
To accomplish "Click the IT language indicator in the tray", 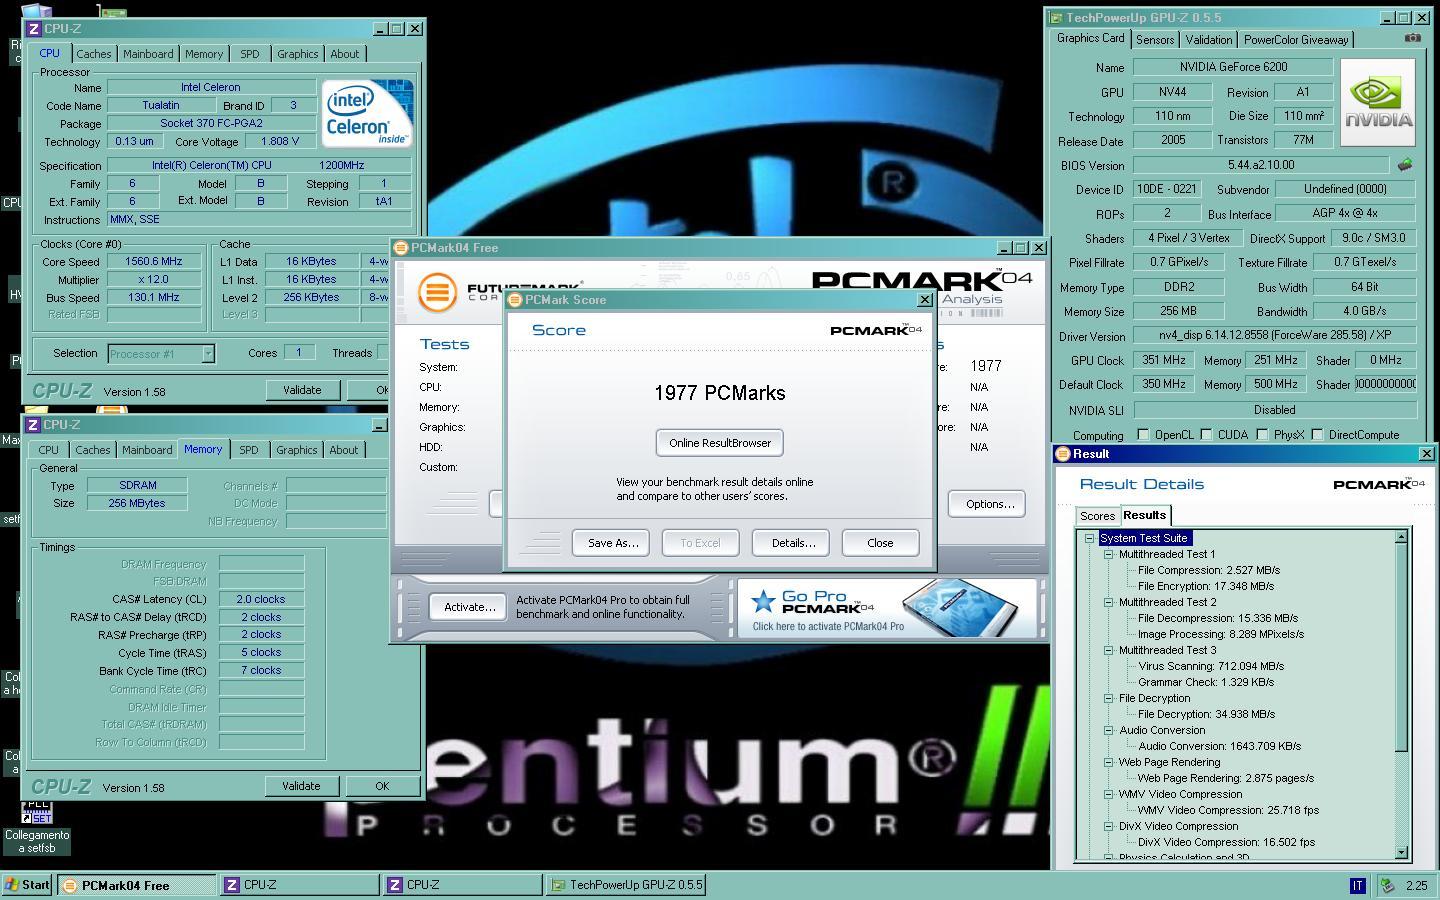I will coord(1357,885).
